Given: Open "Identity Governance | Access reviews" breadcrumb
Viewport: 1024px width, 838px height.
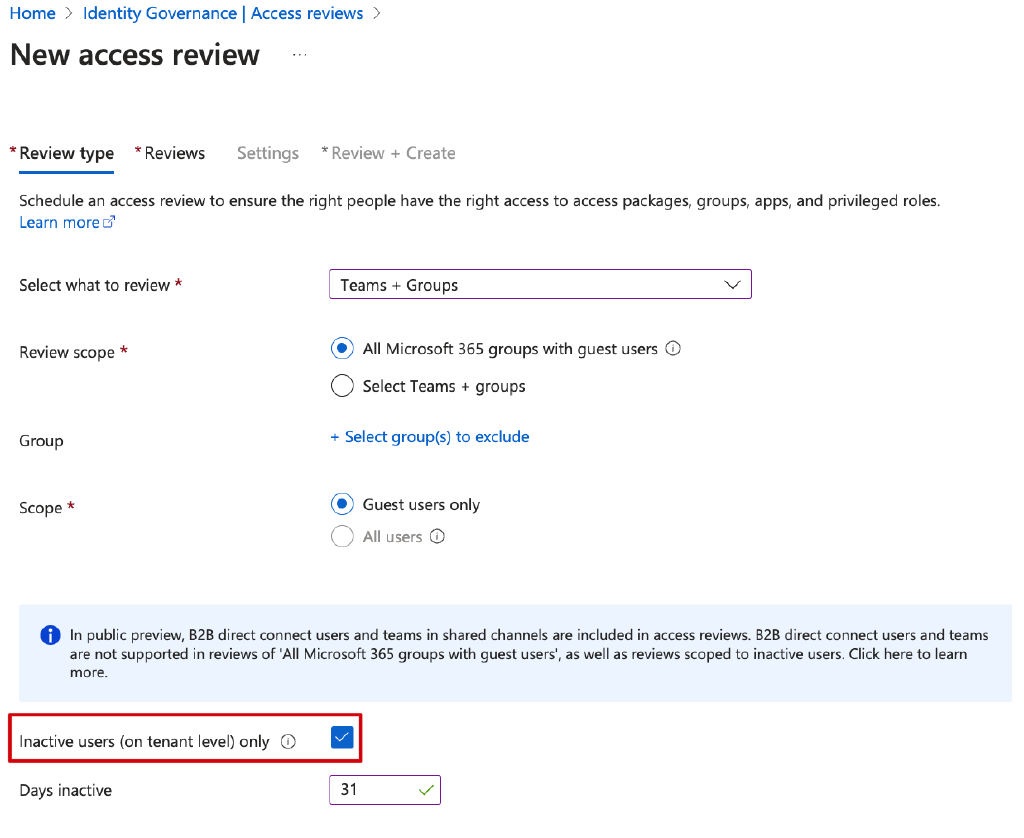Looking at the screenshot, I should pos(222,13).
